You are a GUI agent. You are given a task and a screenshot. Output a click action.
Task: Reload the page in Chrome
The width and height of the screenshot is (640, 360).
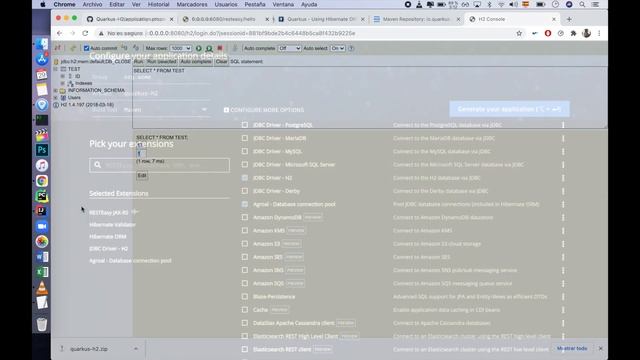pyautogui.click(x=85, y=33)
